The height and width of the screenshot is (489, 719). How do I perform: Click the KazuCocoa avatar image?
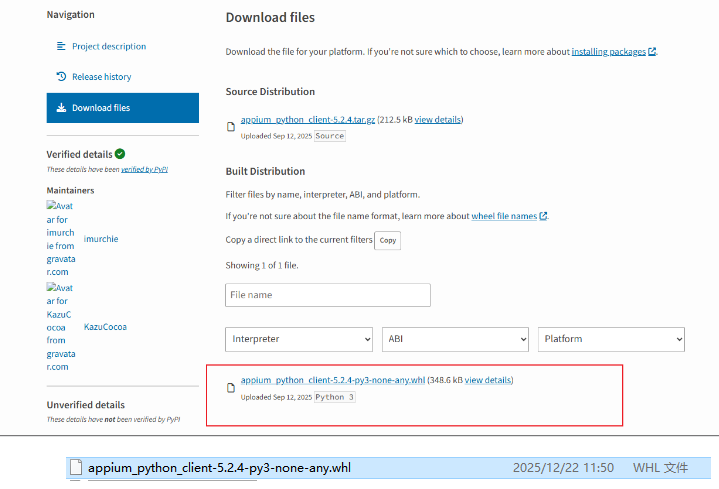click(x=61, y=327)
